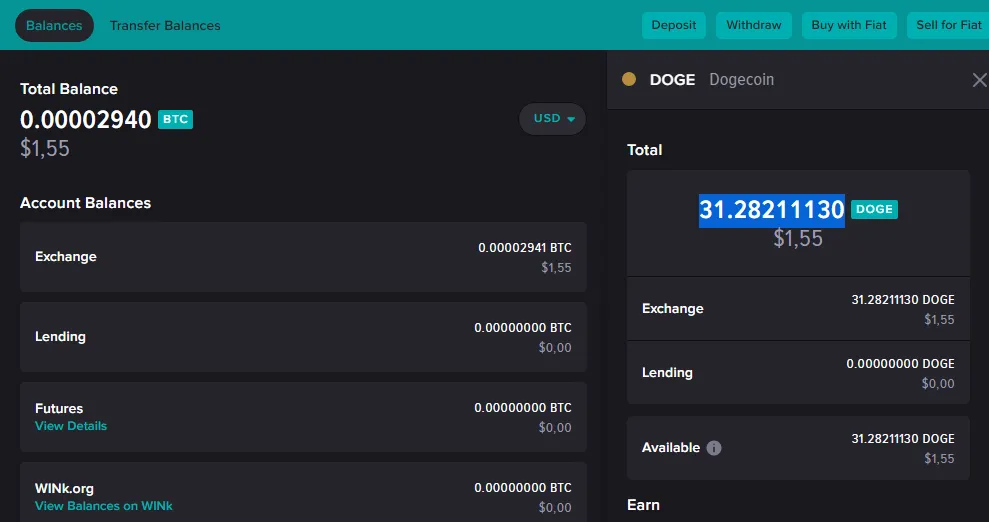
Task: Switch to Transfer Balances tab
Action: pyautogui.click(x=165, y=25)
